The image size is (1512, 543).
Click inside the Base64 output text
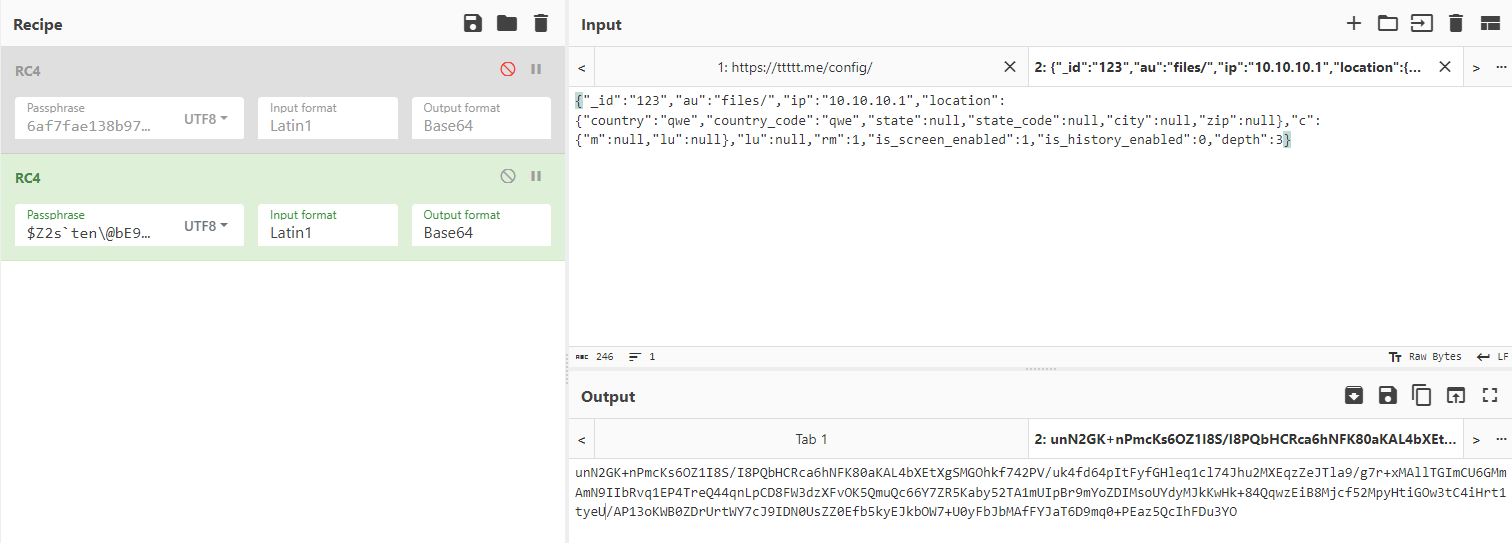[x=1040, y=492]
